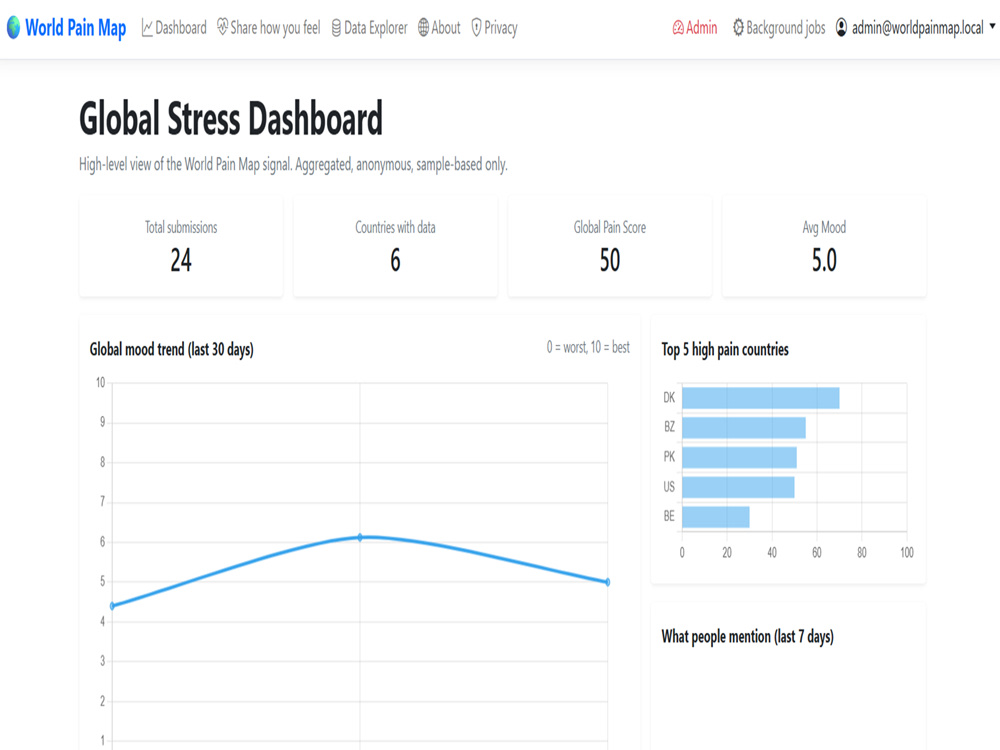1000x750 pixels.
Task: Open the Privacy page
Action: point(494,28)
